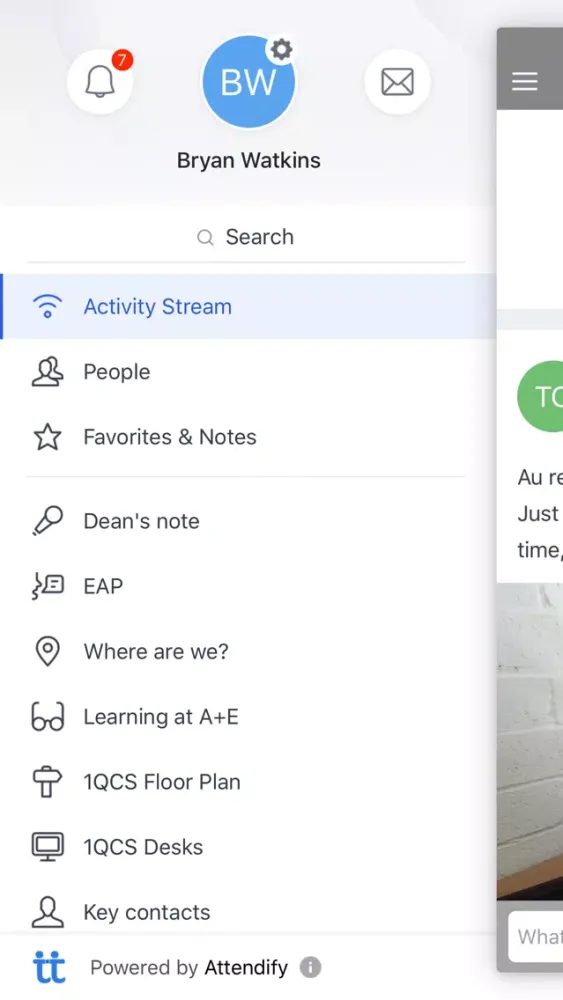The width and height of the screenshot is (563, 1000).
Task: Tap the BW profile avatar
Action: coord(248,82)
